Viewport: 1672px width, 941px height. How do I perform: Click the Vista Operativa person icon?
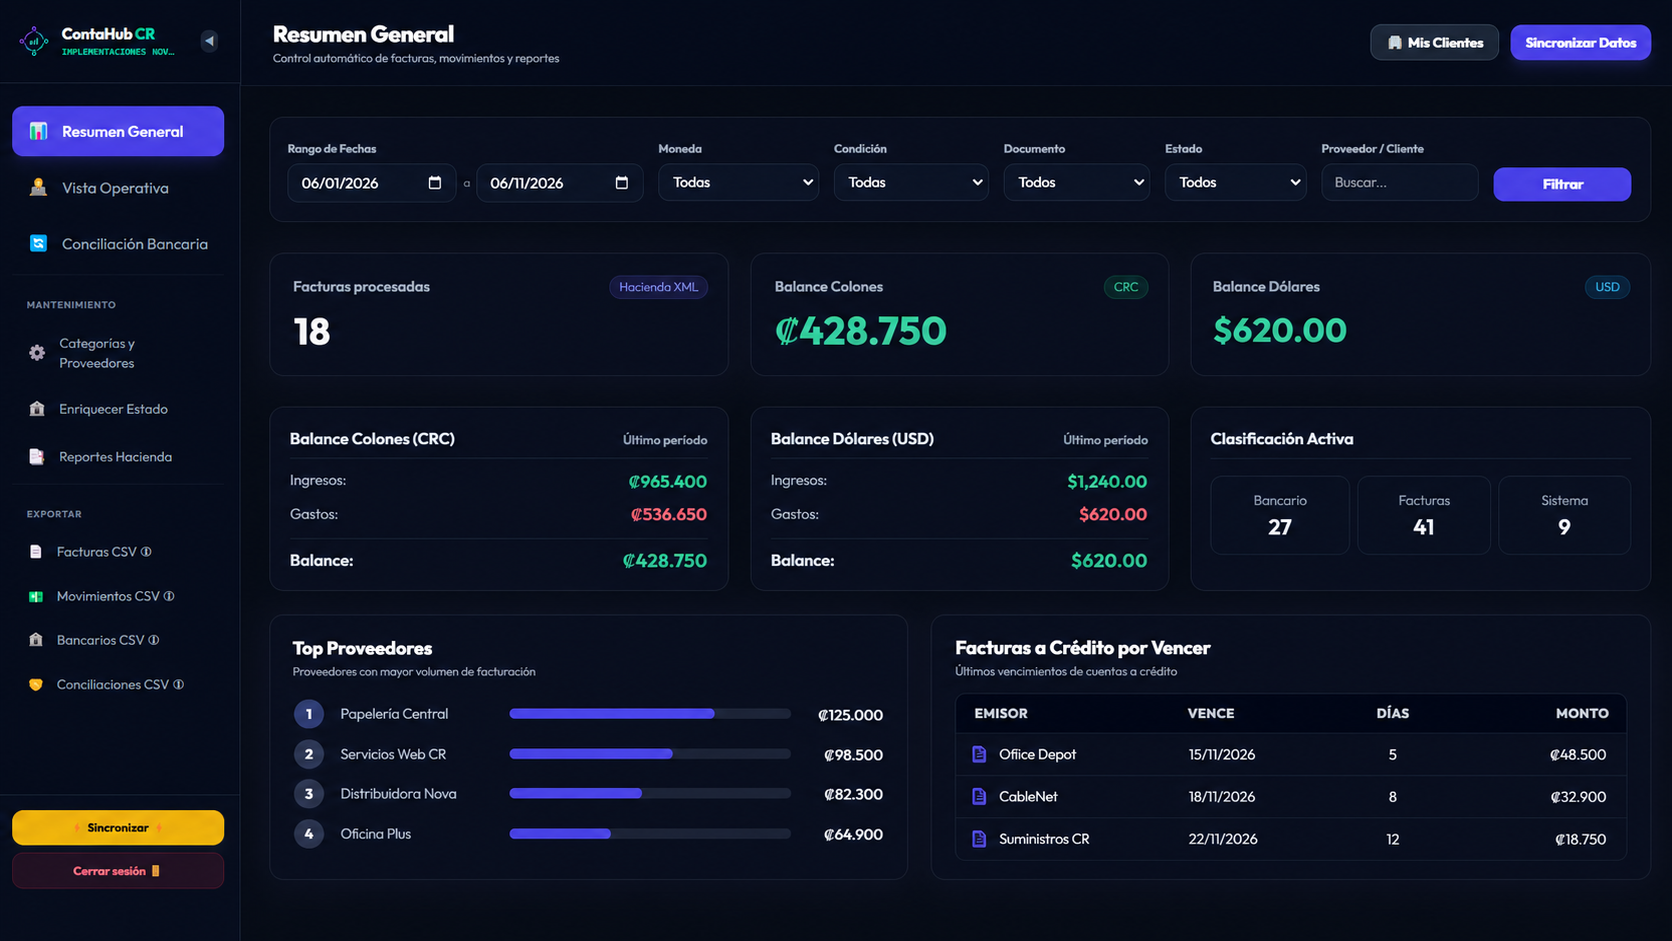[x=38, y=187]
